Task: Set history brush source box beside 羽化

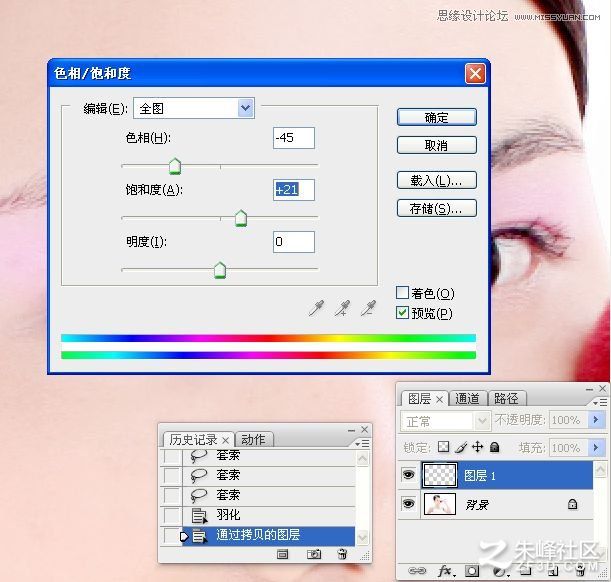Action: 171,515
